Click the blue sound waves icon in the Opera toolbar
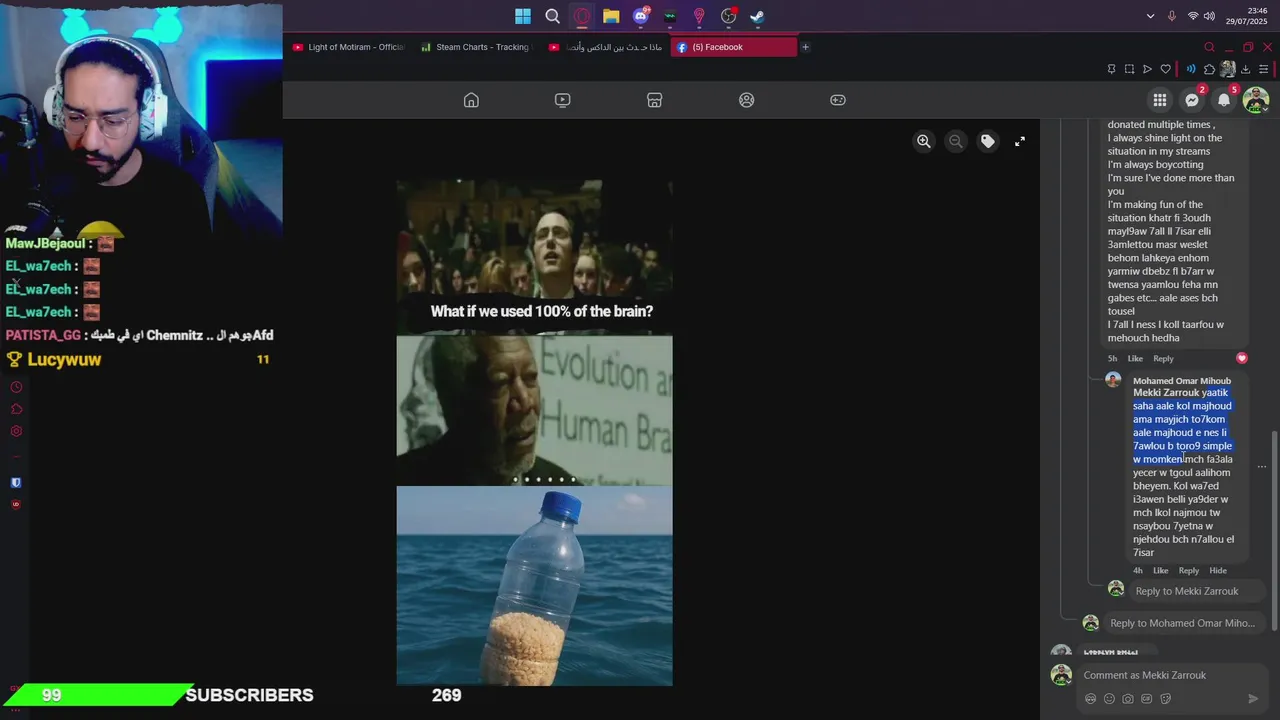 pos(1190,69)
